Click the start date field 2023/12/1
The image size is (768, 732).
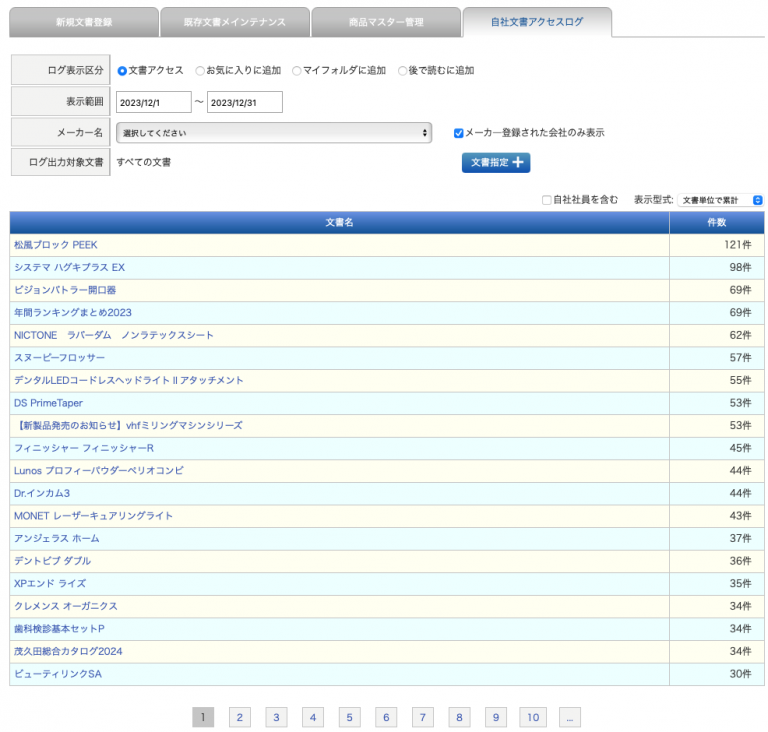pyautogui.click(x=153, y=102)
